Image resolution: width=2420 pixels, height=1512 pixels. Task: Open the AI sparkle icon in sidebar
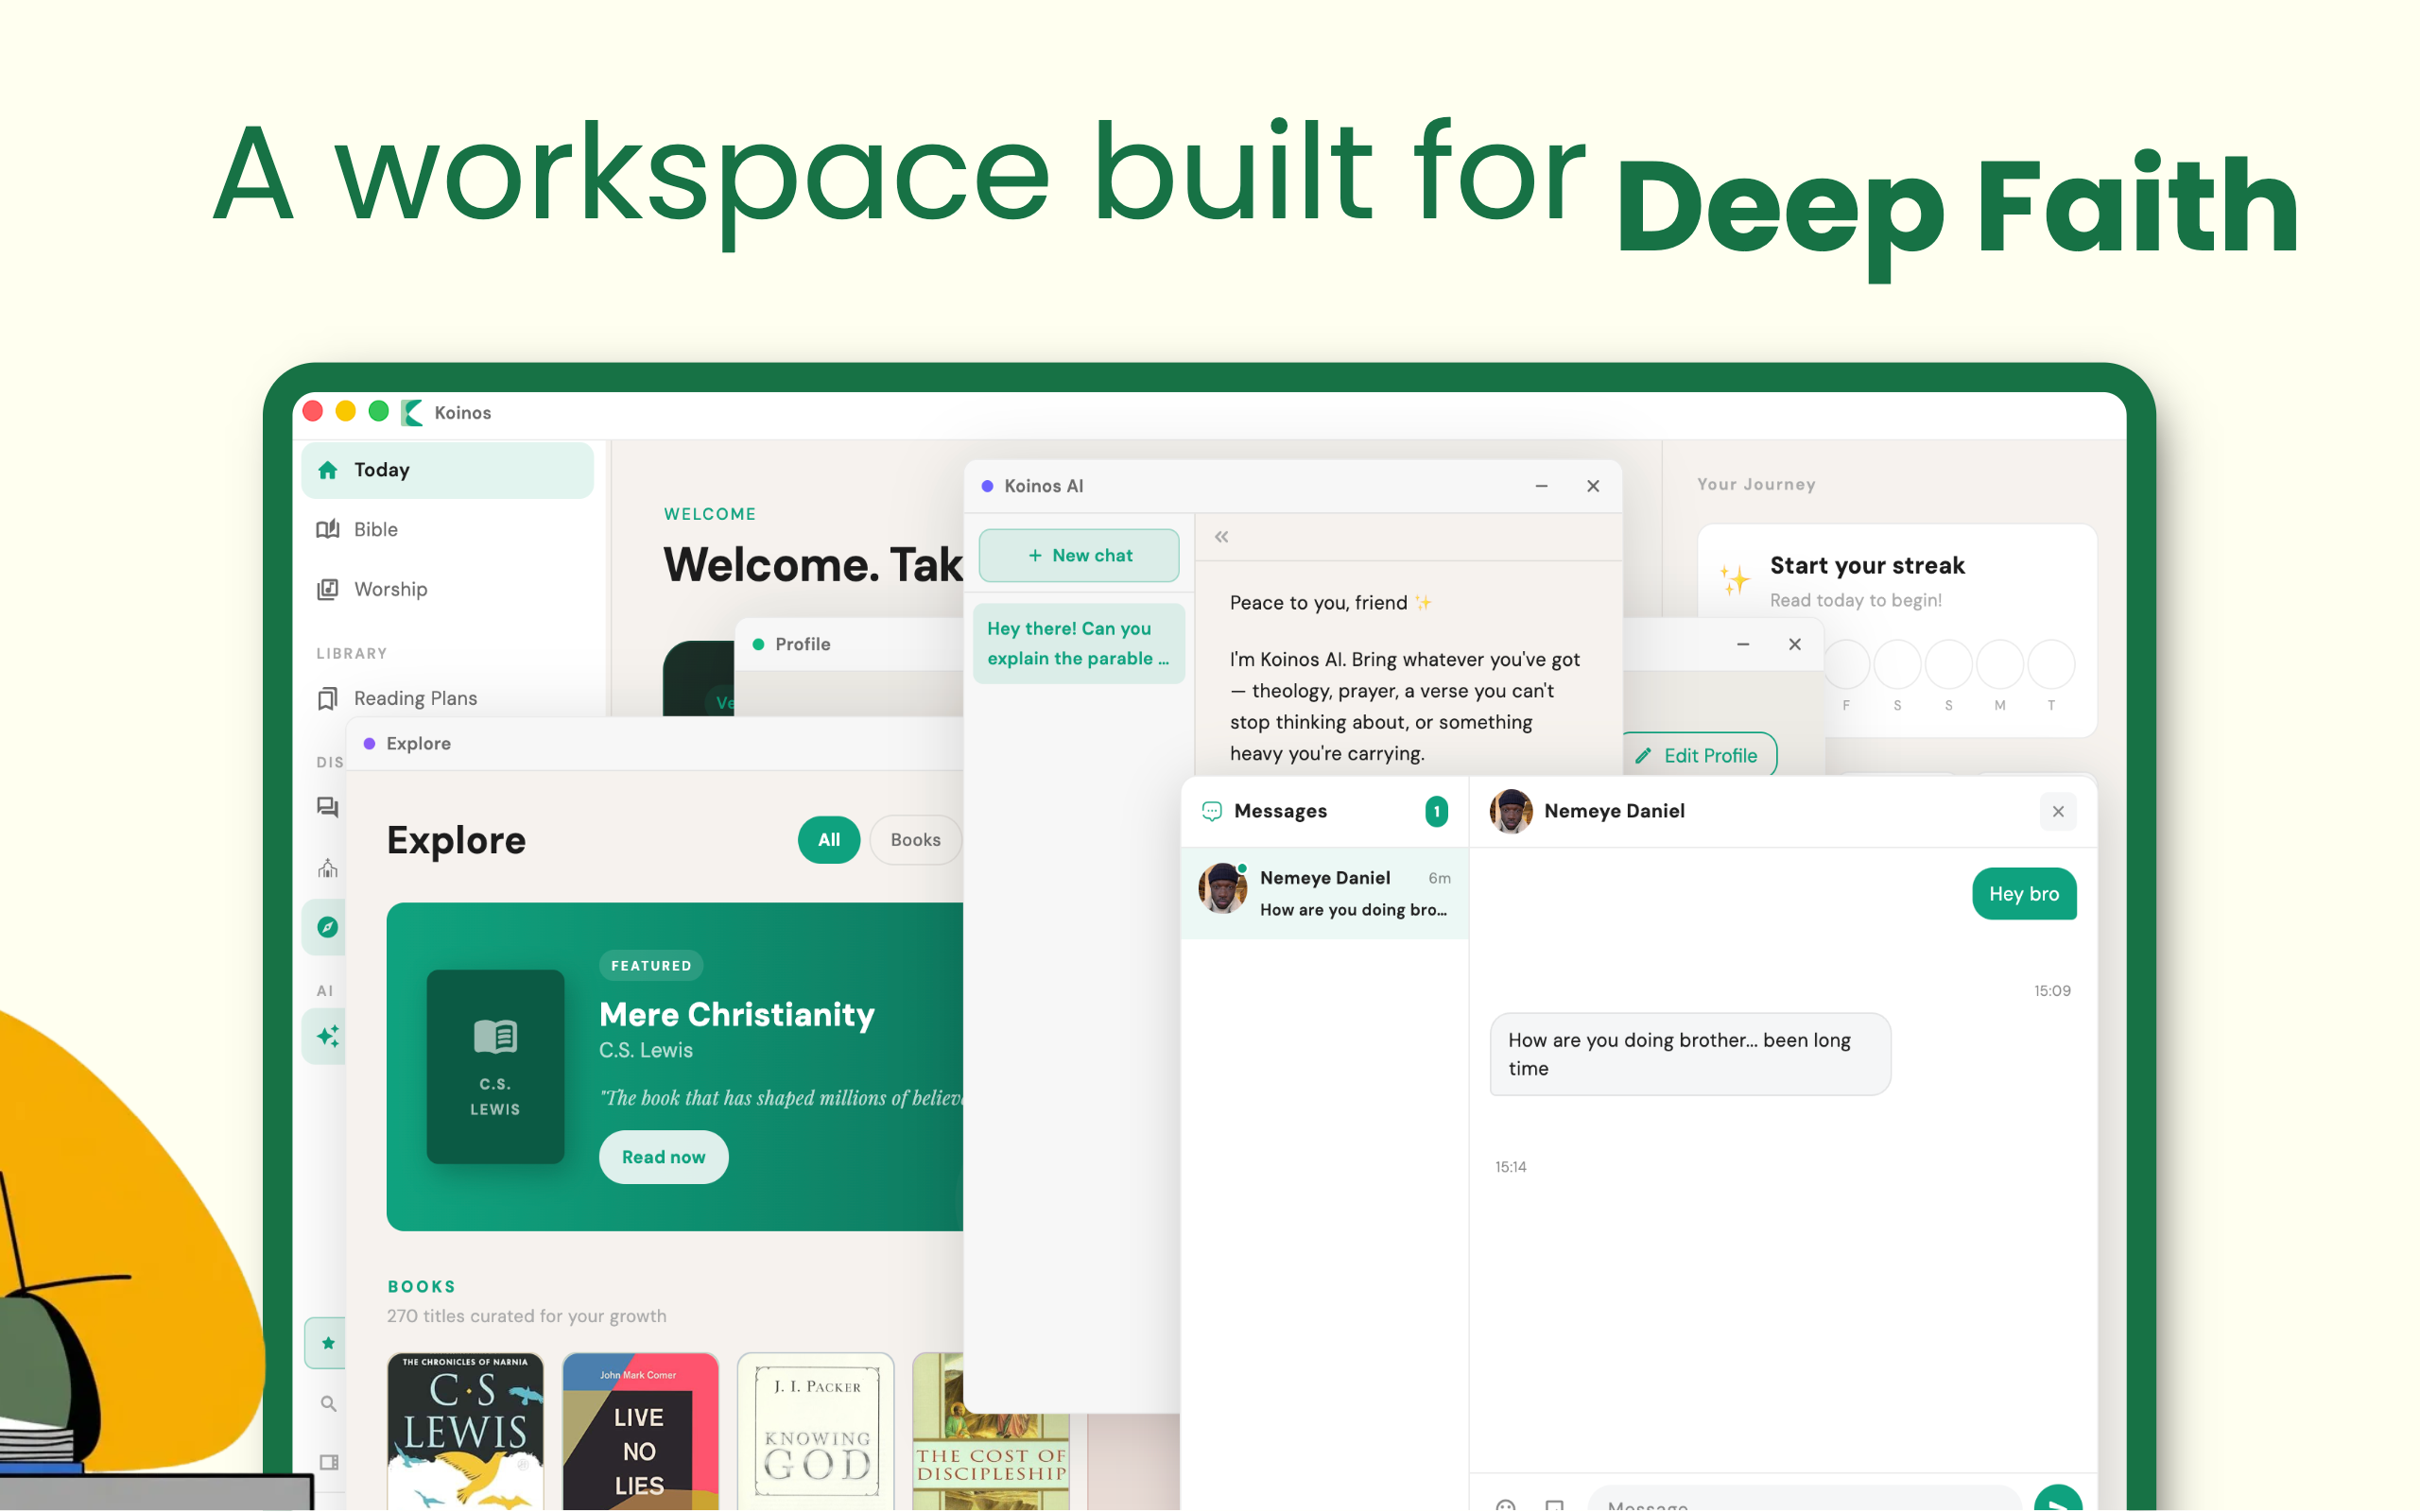327,1036
